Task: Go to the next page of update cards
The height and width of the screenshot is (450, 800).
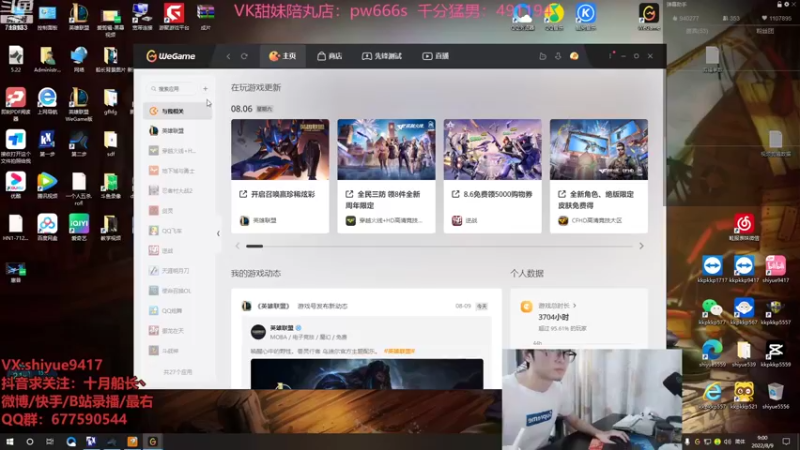Action: [x=641, y=246]
